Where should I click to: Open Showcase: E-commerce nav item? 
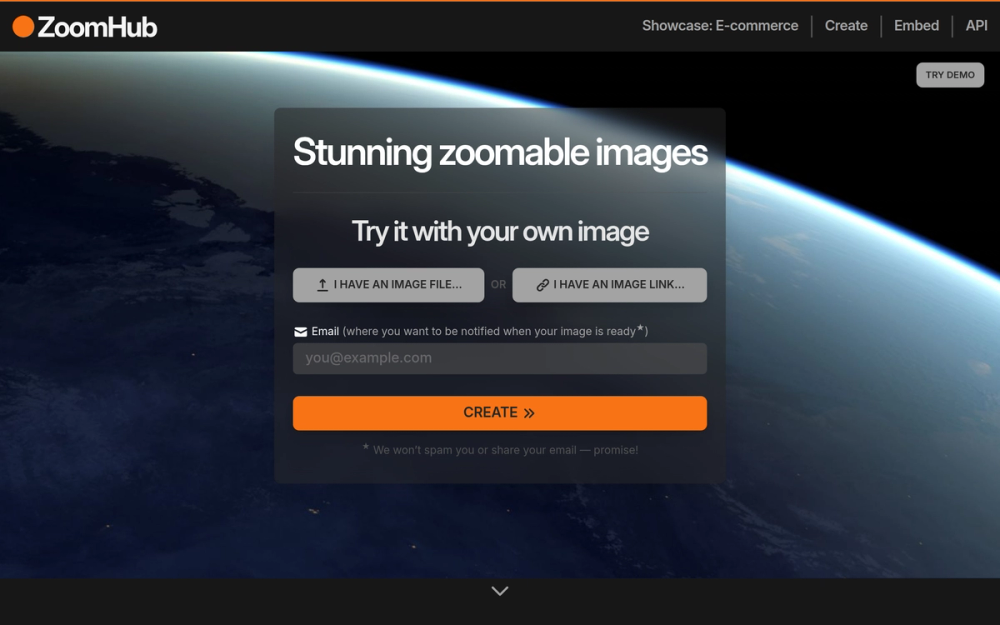(x=720, y=26)
